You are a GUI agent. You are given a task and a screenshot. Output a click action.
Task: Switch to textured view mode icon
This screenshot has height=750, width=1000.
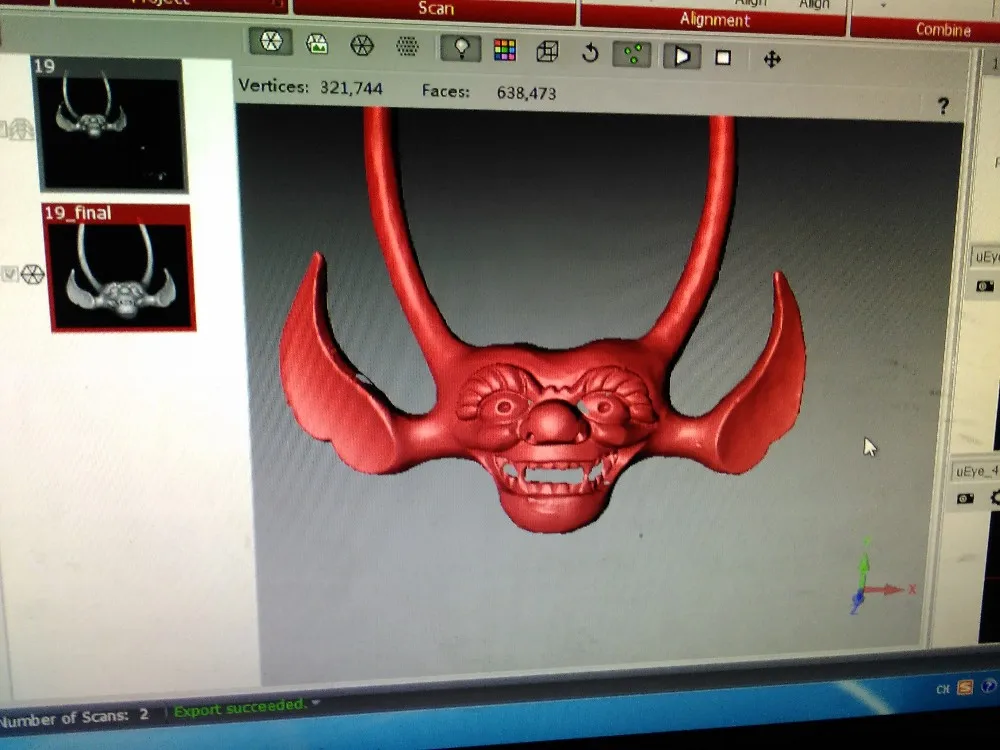coord(317,44)
